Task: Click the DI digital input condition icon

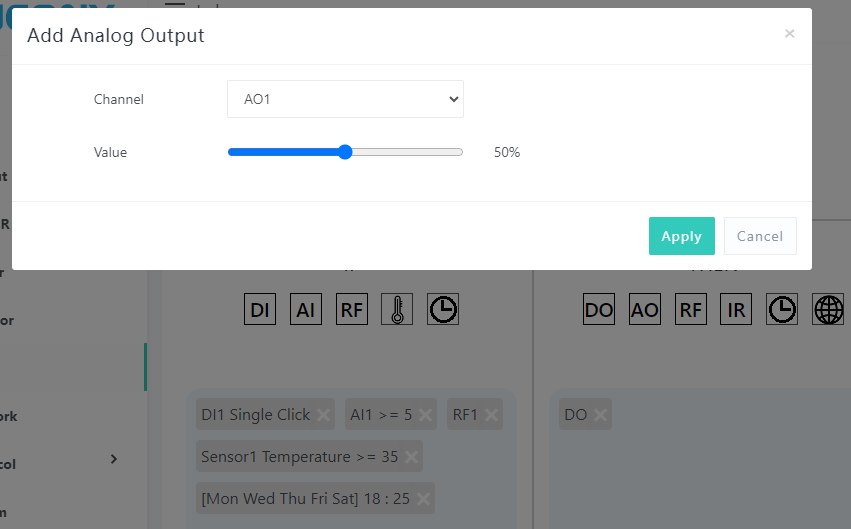Action: click(x=260, y=310)
